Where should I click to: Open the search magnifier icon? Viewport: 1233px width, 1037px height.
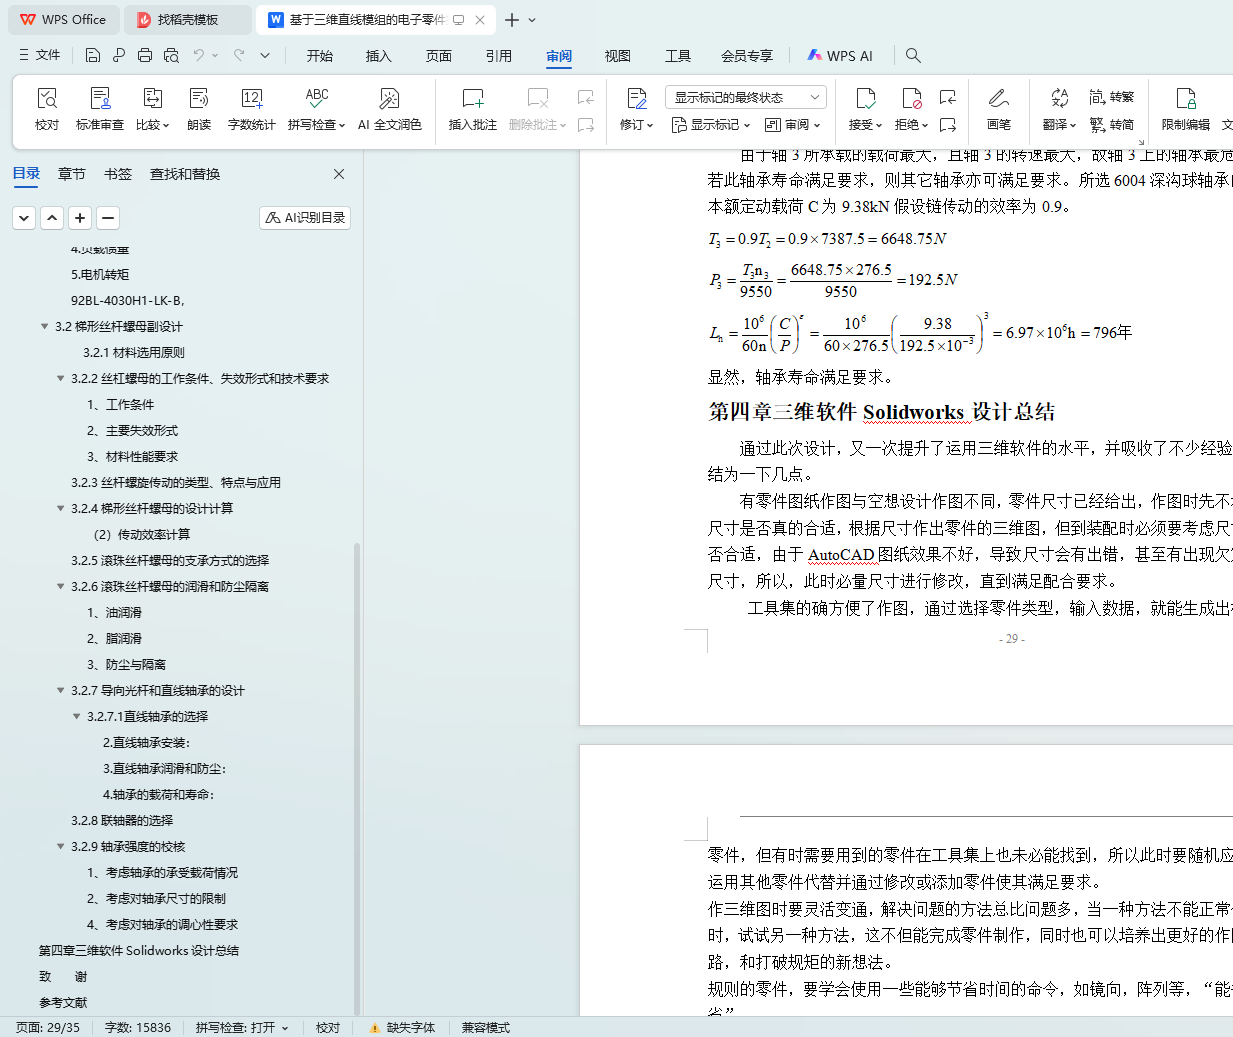(913, 55)
